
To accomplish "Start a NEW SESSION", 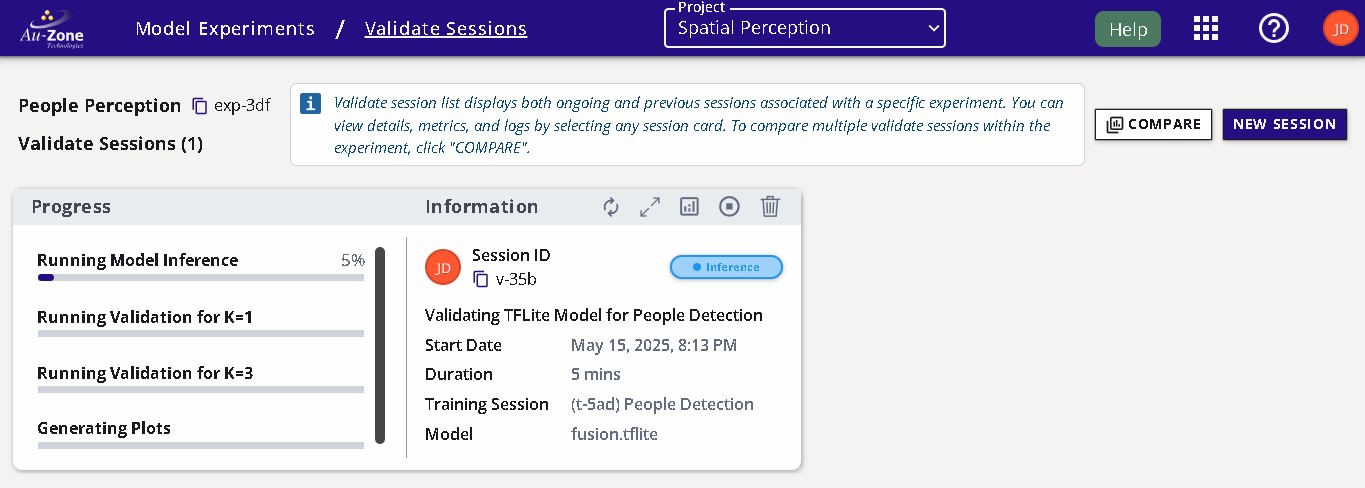I will coord(1284,124).
